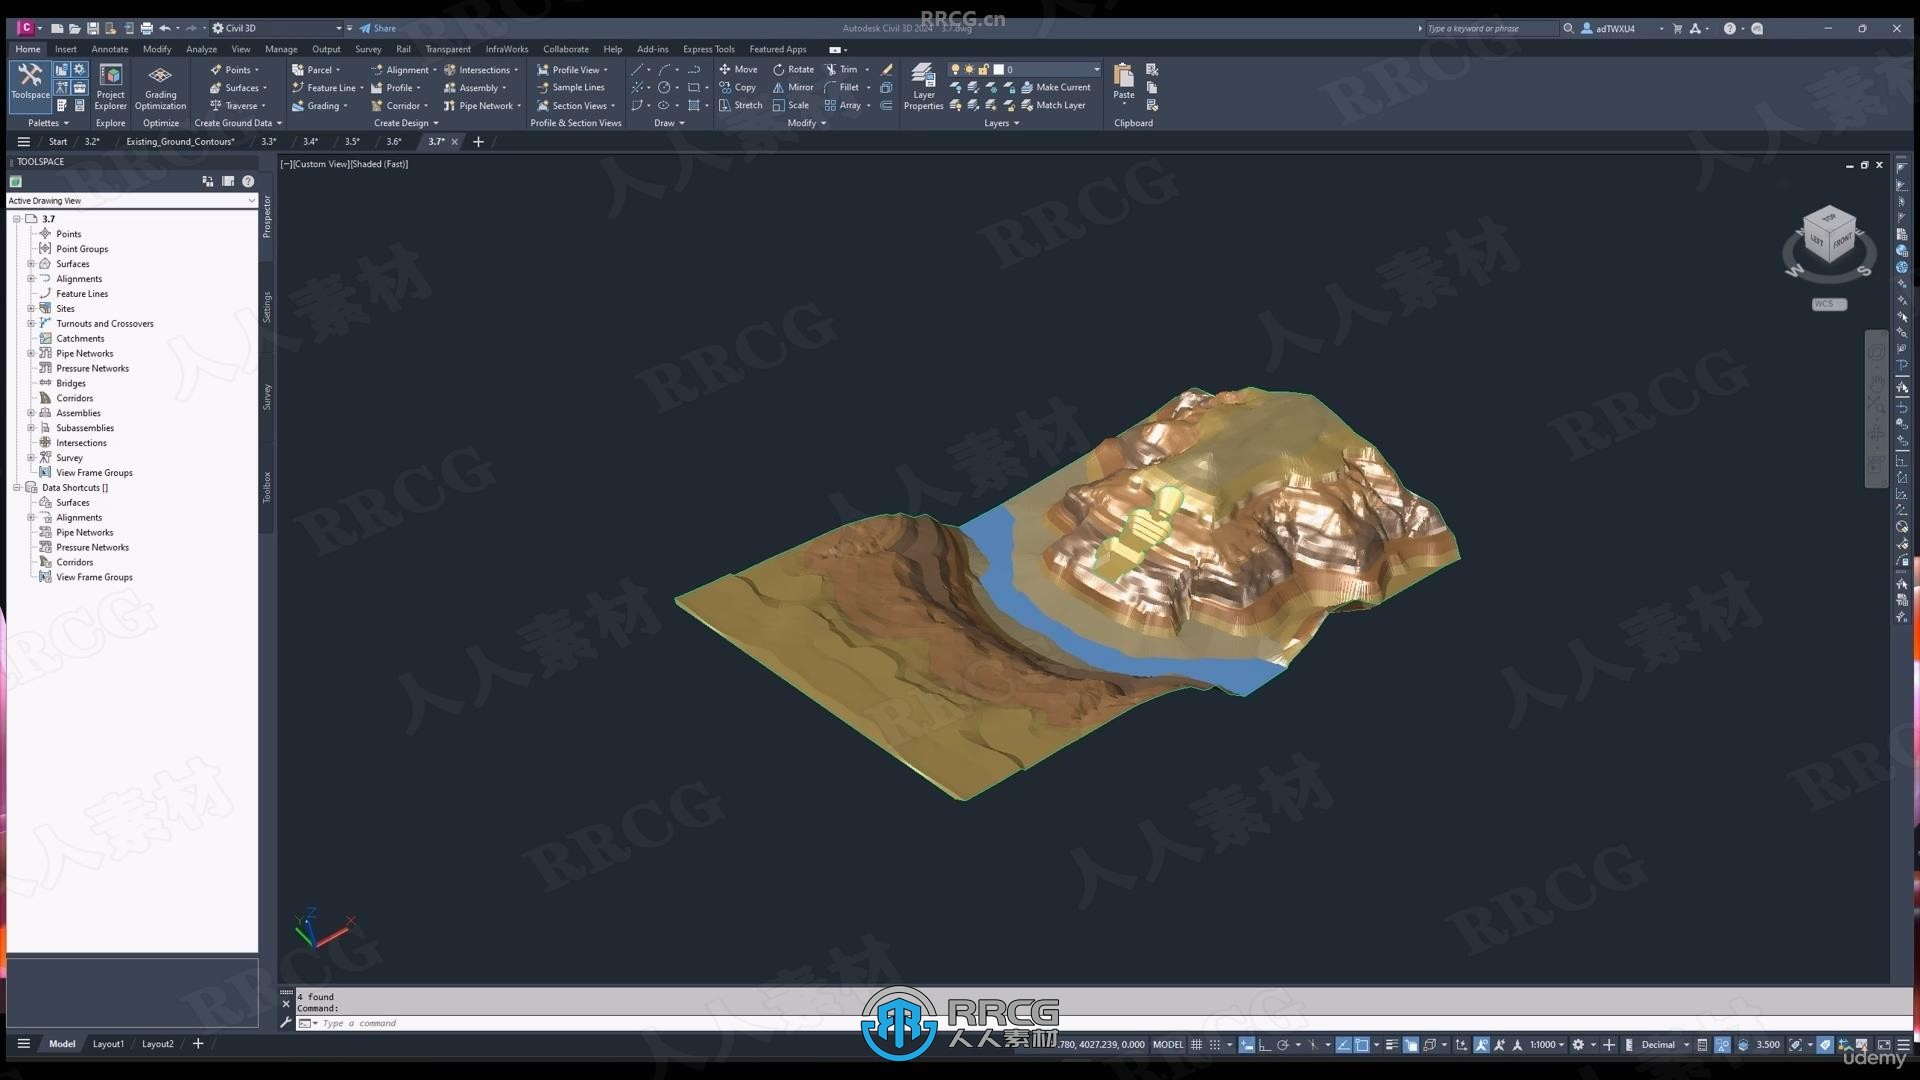1920x1080 pixels.
Task: Click the MODEL space button in status bar
Action: pos(1167,1045)
